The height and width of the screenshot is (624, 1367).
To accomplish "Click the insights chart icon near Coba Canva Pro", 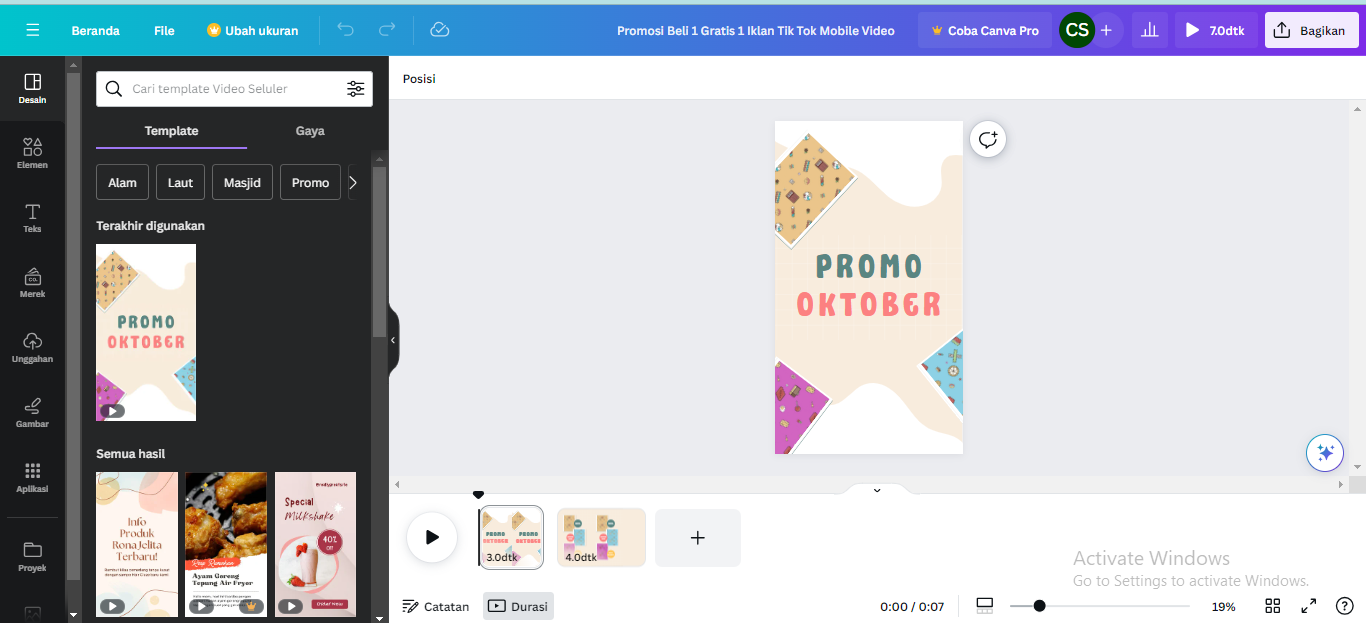I will coord(1148,30).
